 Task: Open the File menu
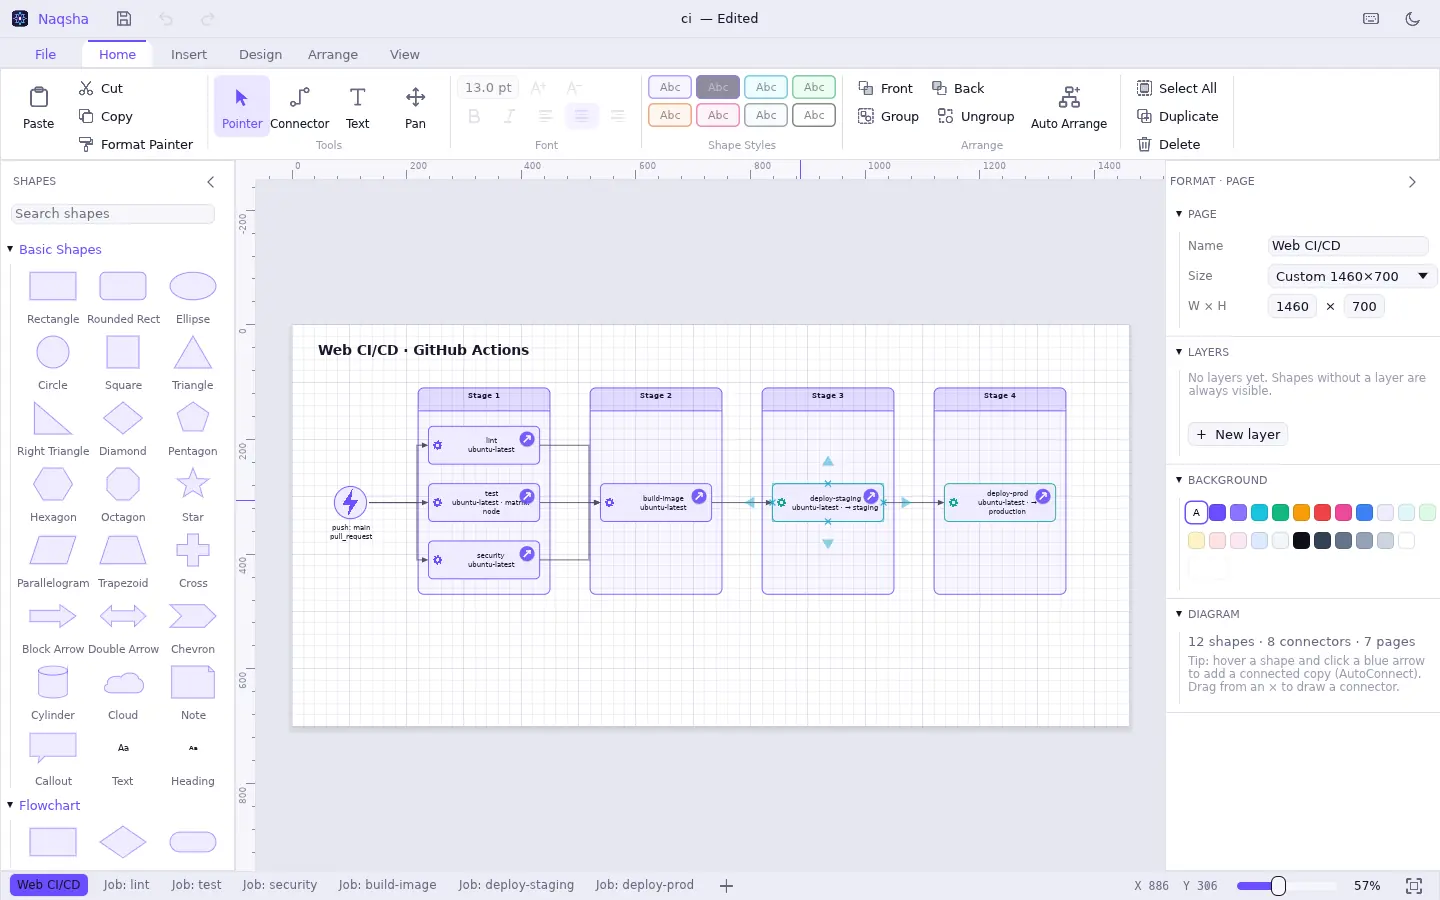pyautogui.click(x=45, y=54)
